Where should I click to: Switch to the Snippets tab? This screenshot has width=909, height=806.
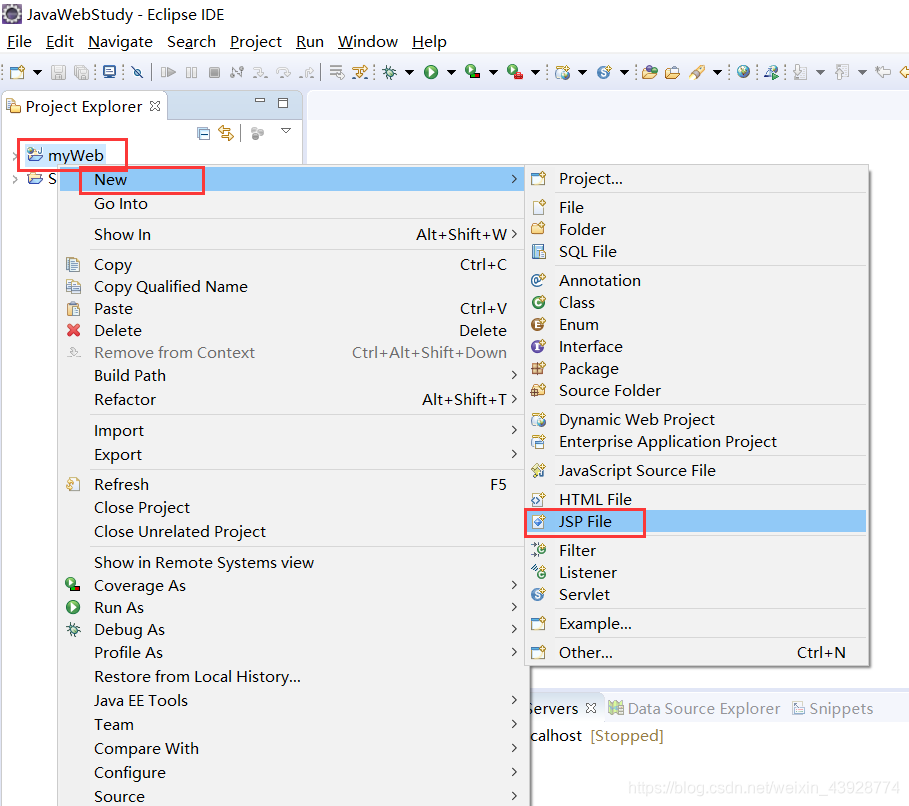click(x=832, y=708)
